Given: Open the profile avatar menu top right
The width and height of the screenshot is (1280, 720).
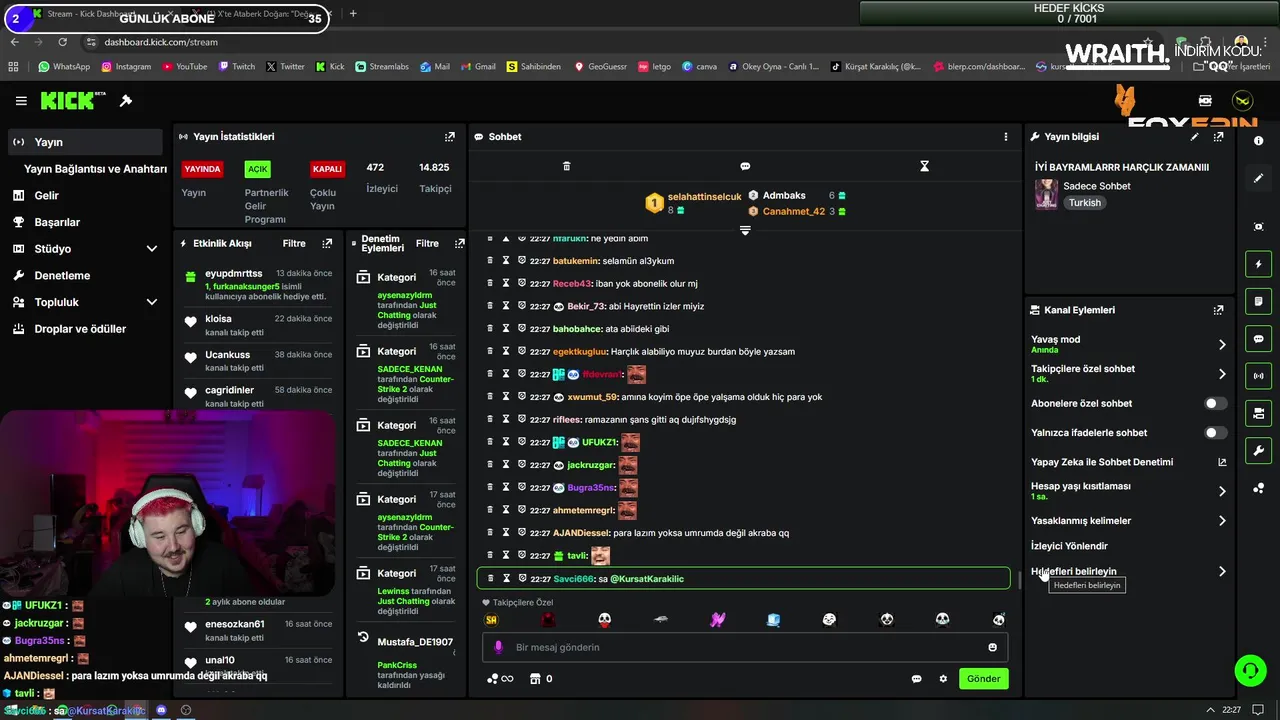Looking at the screenshot, I should 1243,101.
